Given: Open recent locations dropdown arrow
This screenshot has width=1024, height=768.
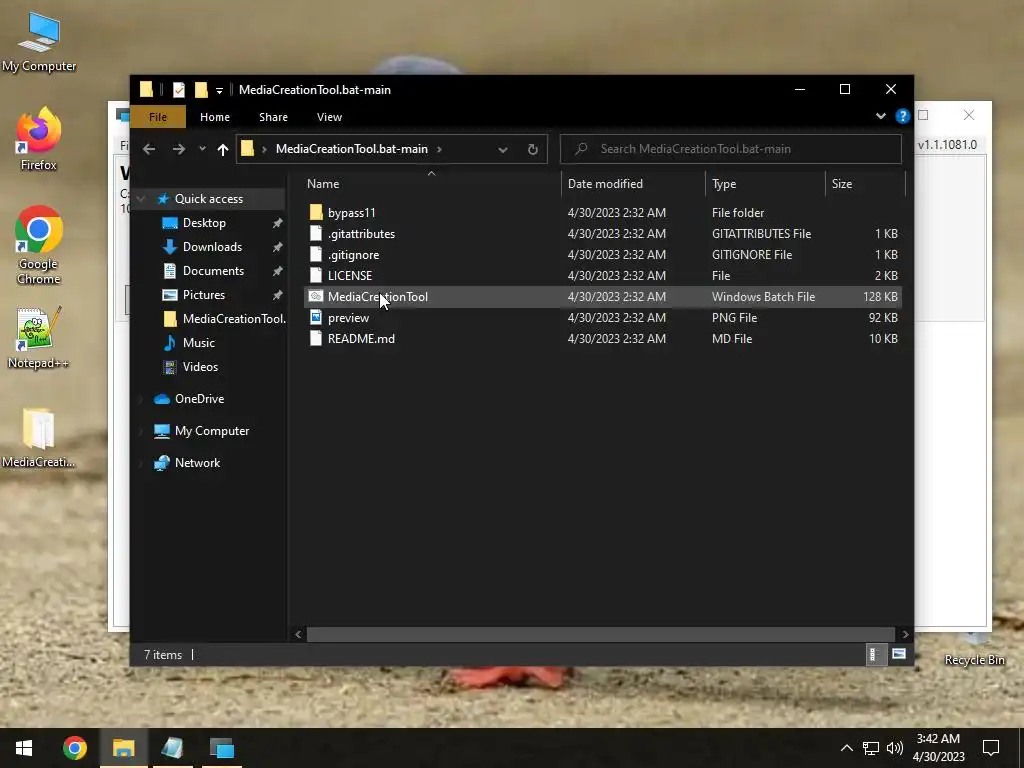Looking at the screenshot, I should 202,149.
